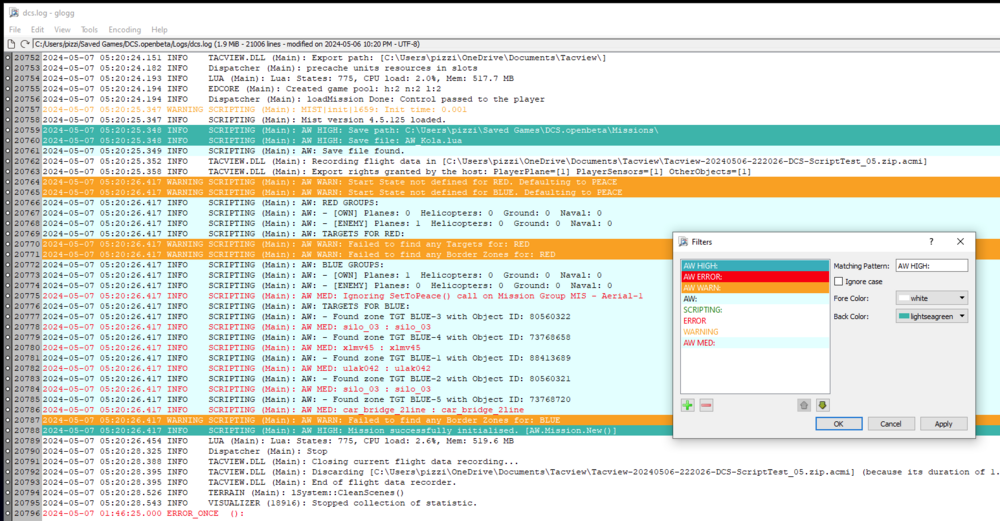Select the WARNING filter in list

[x=755, y=332]
